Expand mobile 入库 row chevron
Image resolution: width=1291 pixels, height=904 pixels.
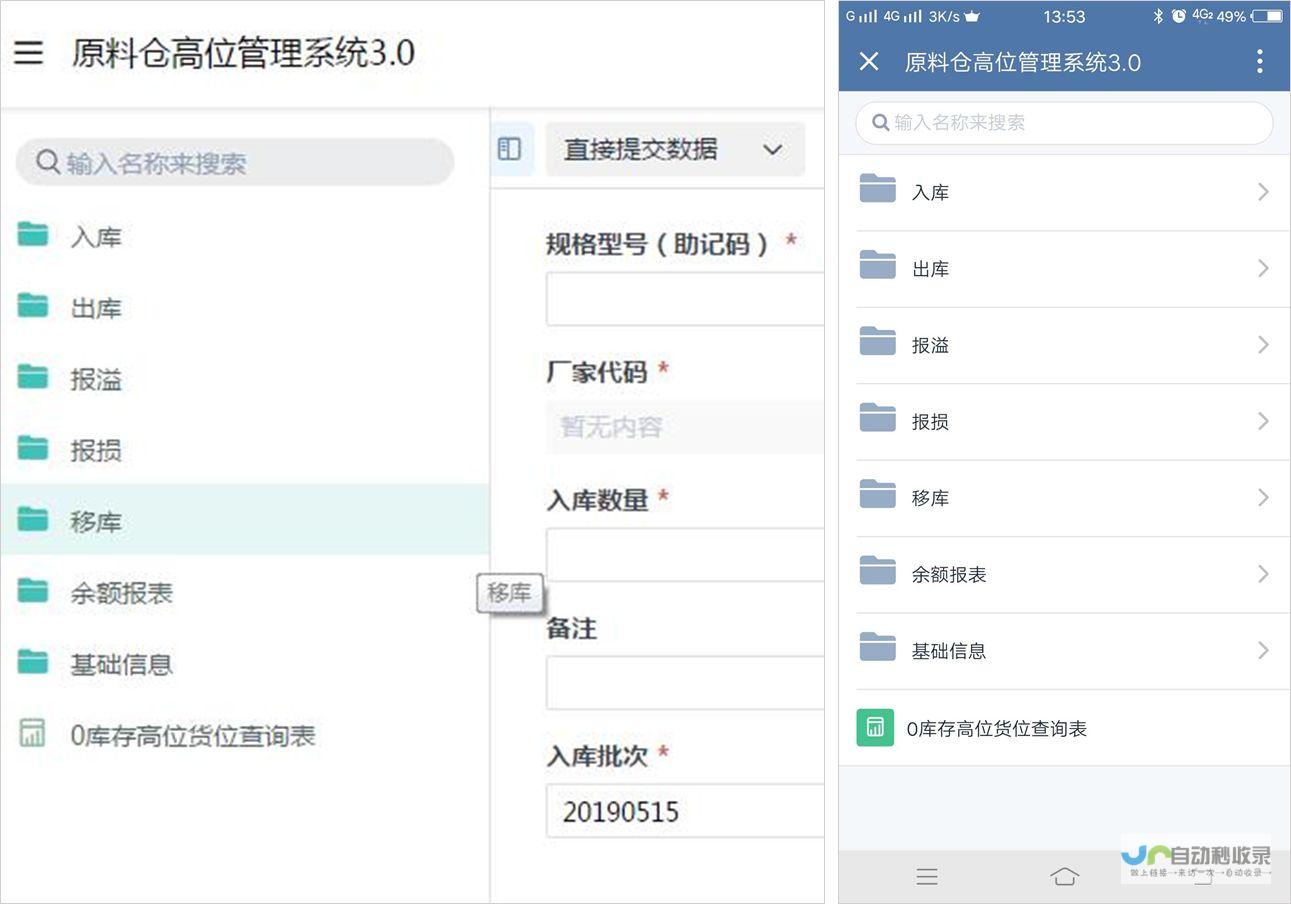pyautogui.click(x=1263, y=192)
